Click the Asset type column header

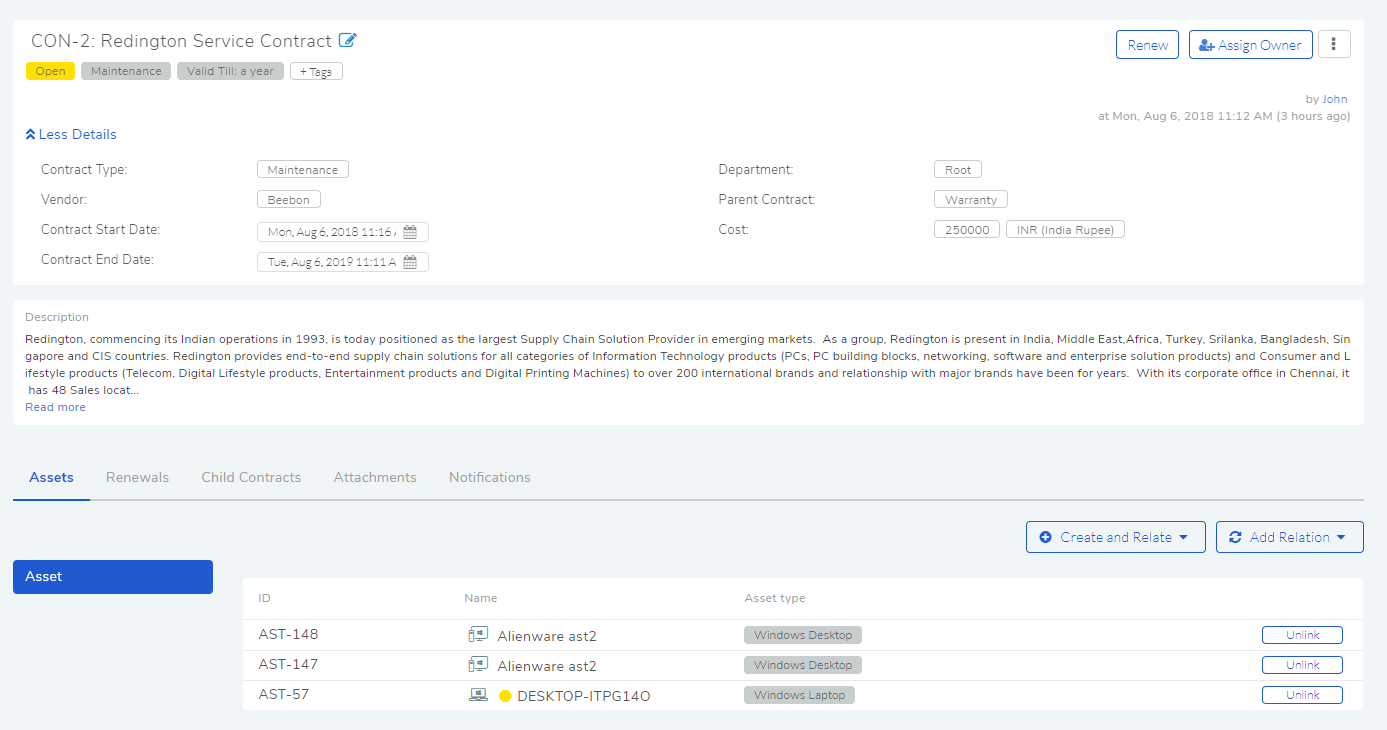click(775, 598)
